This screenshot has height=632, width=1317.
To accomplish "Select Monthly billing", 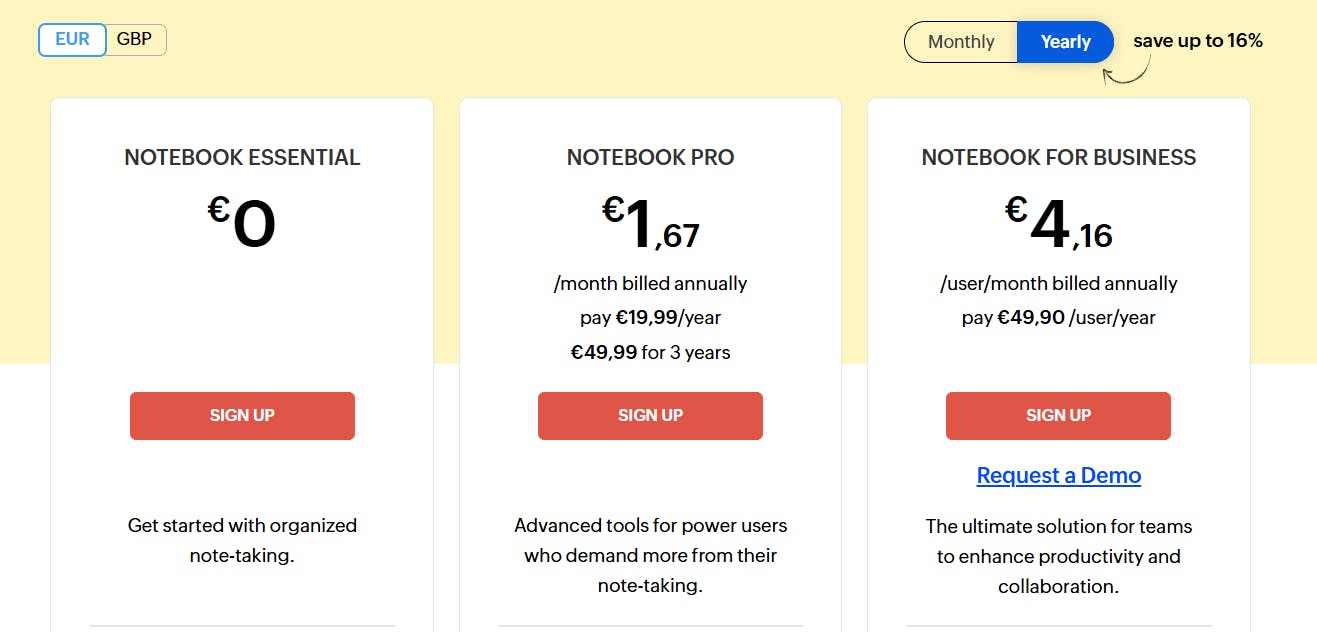I will tap(959, 42).
